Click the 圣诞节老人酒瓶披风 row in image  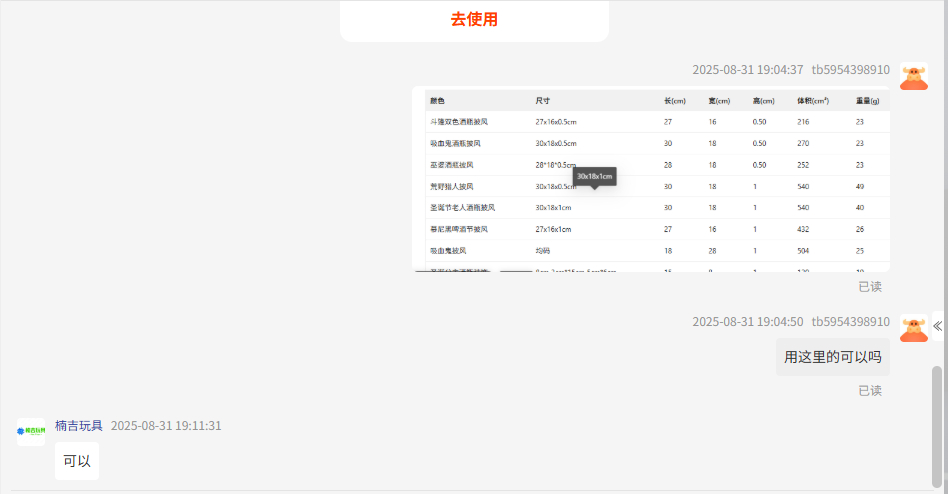pyautogui.click(x=462, y=208)
